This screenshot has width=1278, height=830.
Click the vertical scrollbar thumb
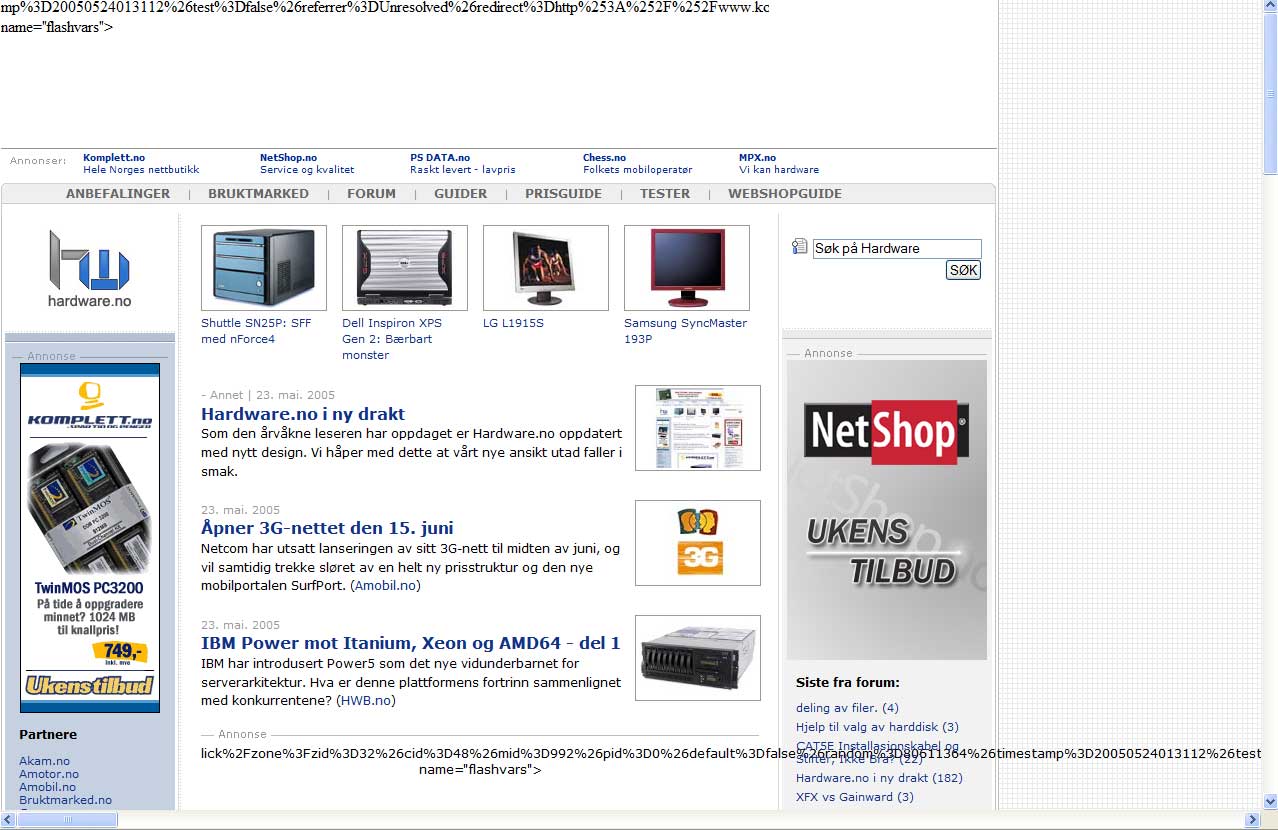point(1270,94)
